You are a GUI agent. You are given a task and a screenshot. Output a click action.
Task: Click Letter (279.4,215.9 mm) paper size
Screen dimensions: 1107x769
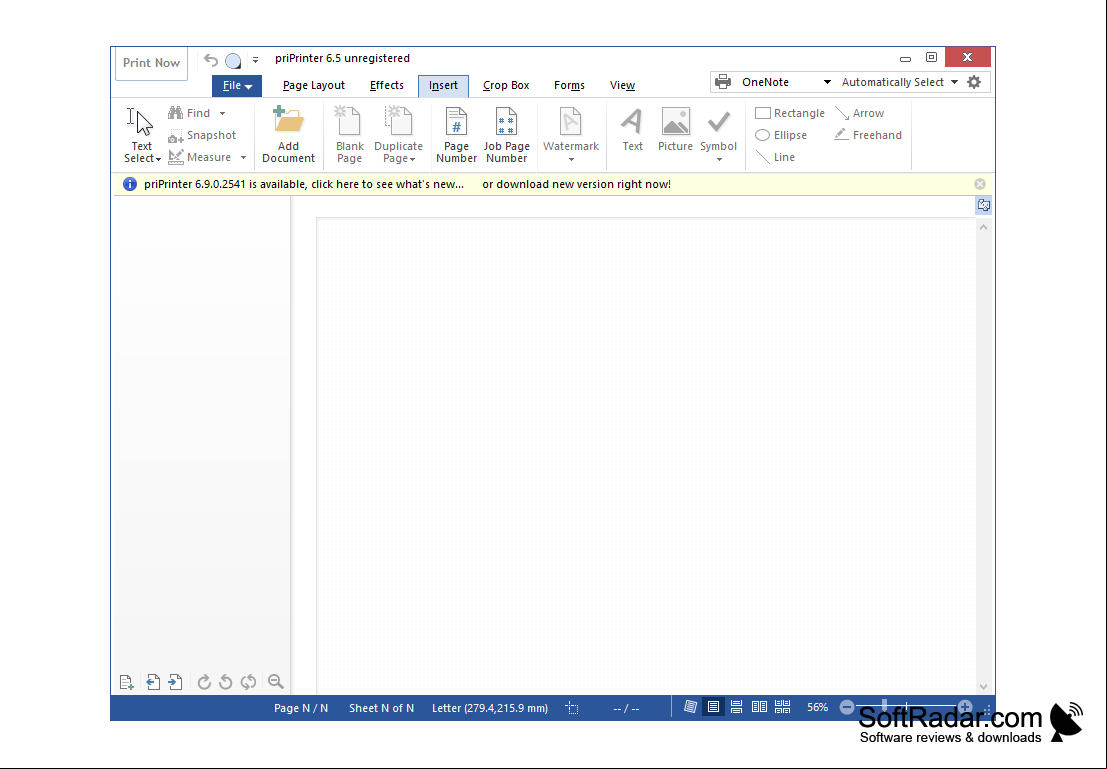[x=490, y=708]
